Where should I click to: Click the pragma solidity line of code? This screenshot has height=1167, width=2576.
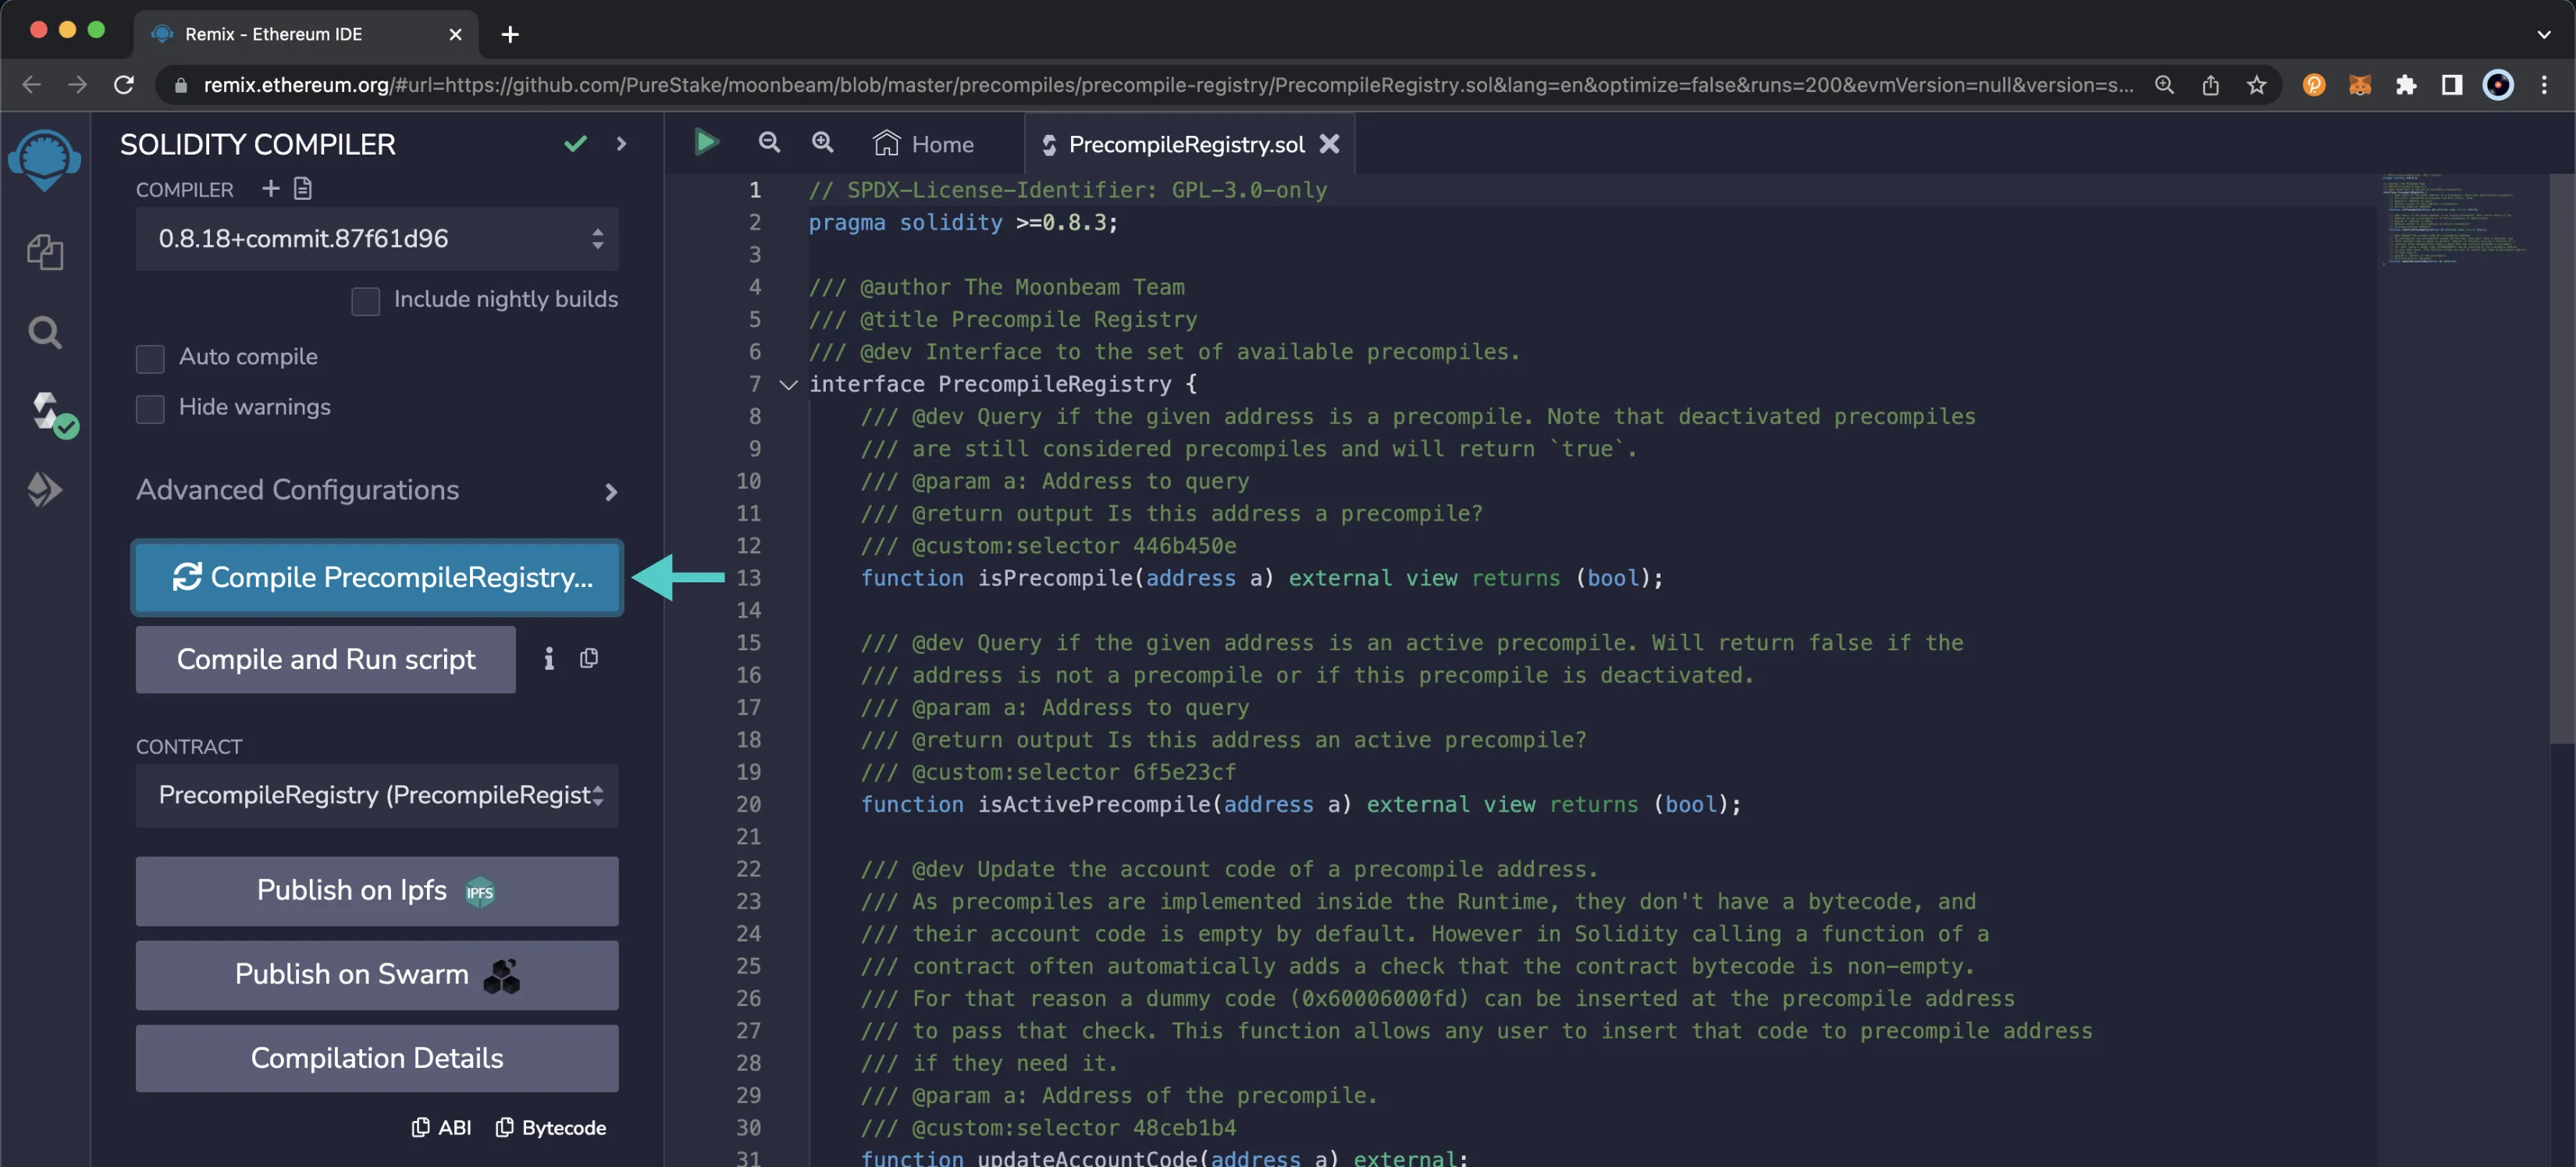click(962, 222)
